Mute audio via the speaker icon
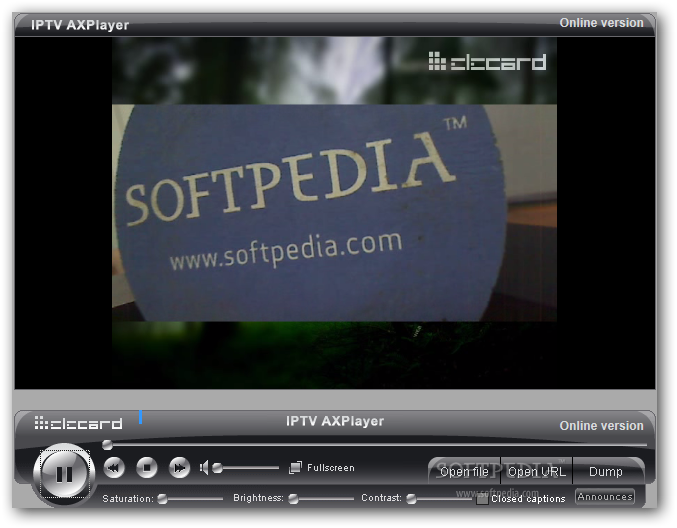677x528 pixels. 204,468
